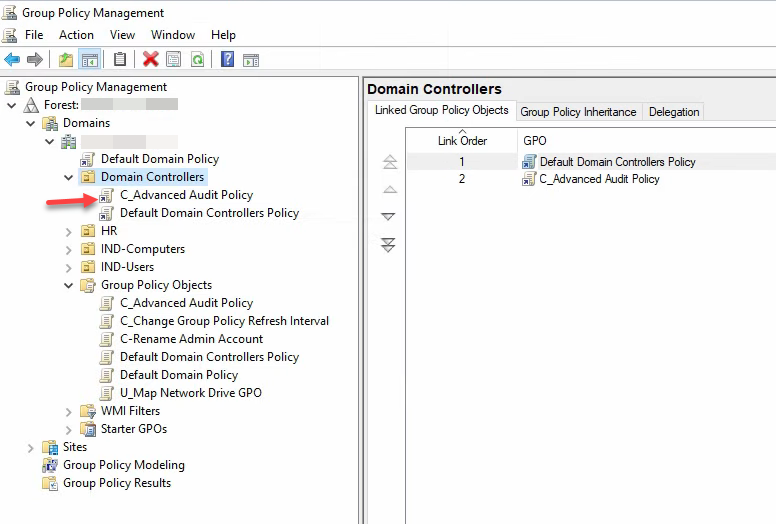This screenshot has height=524, width=776.
Task: Move link down with single down arrow
Action: click(388, 217)
